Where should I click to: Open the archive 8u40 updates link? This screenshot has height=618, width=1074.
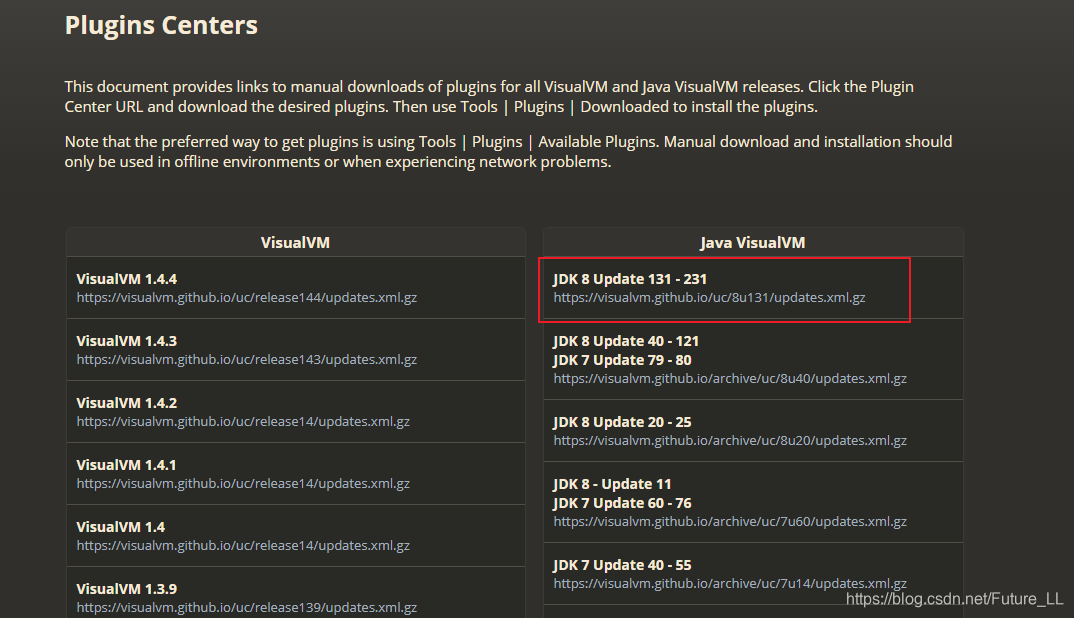click(730, 378)
